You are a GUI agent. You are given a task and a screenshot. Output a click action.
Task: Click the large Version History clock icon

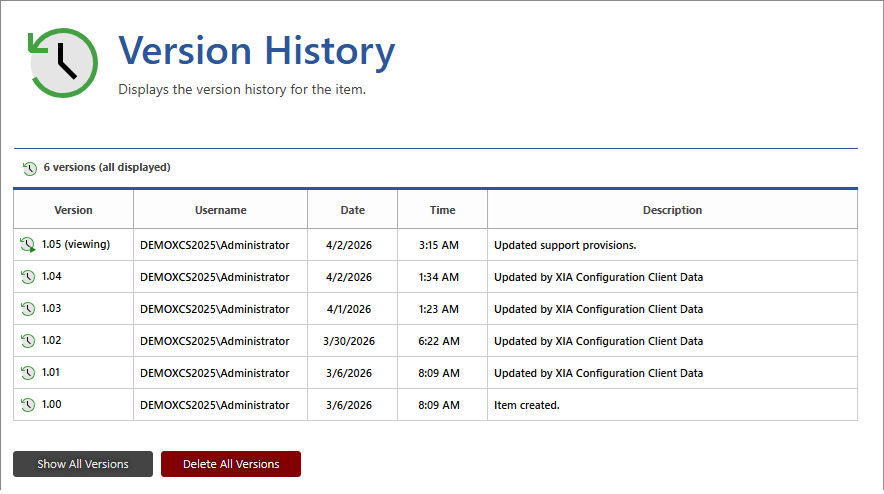click(x=62, y=63)
